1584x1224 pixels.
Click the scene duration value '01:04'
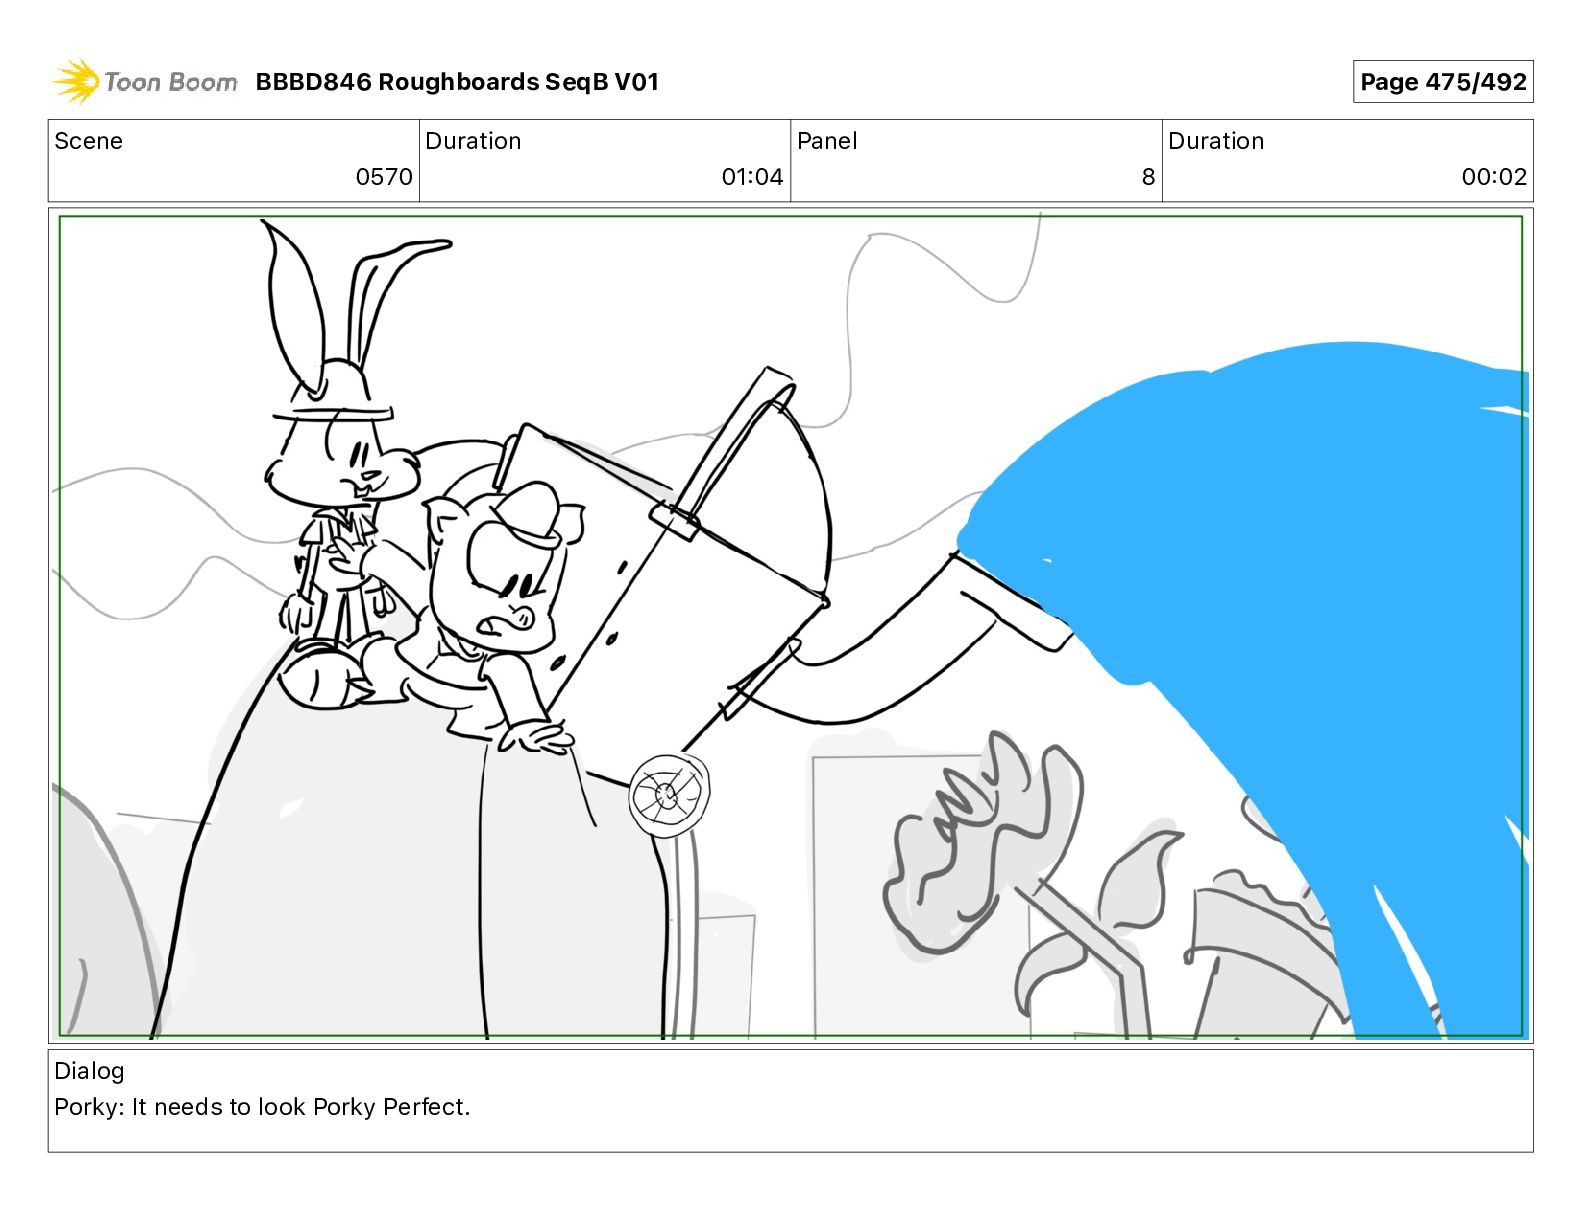click(752, 177)
